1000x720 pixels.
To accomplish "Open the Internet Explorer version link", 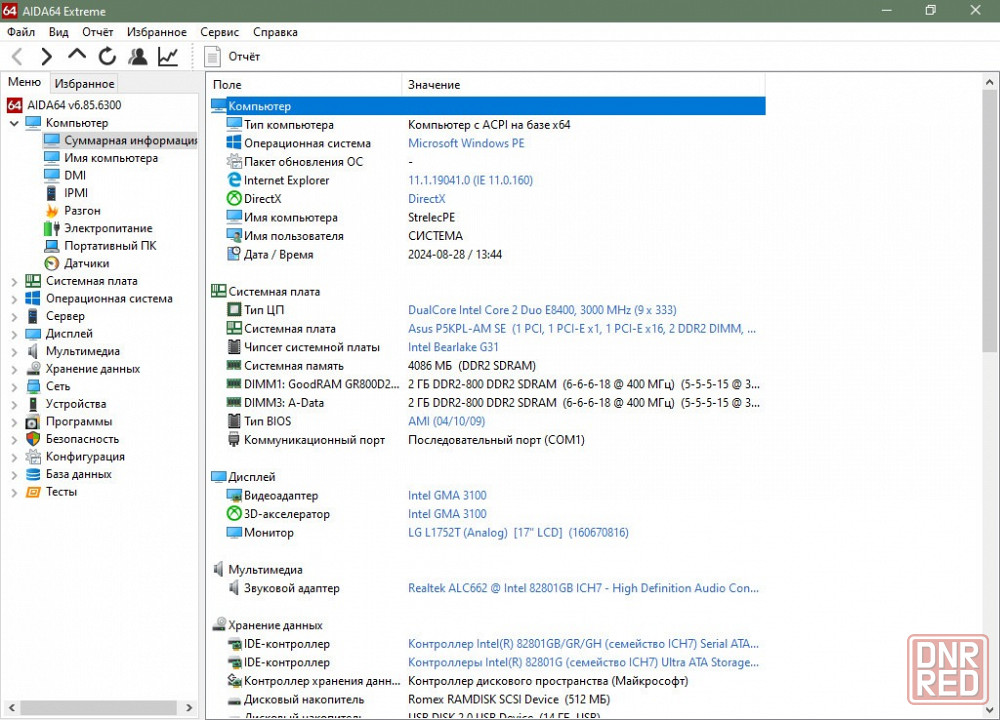I will [471, 180].
